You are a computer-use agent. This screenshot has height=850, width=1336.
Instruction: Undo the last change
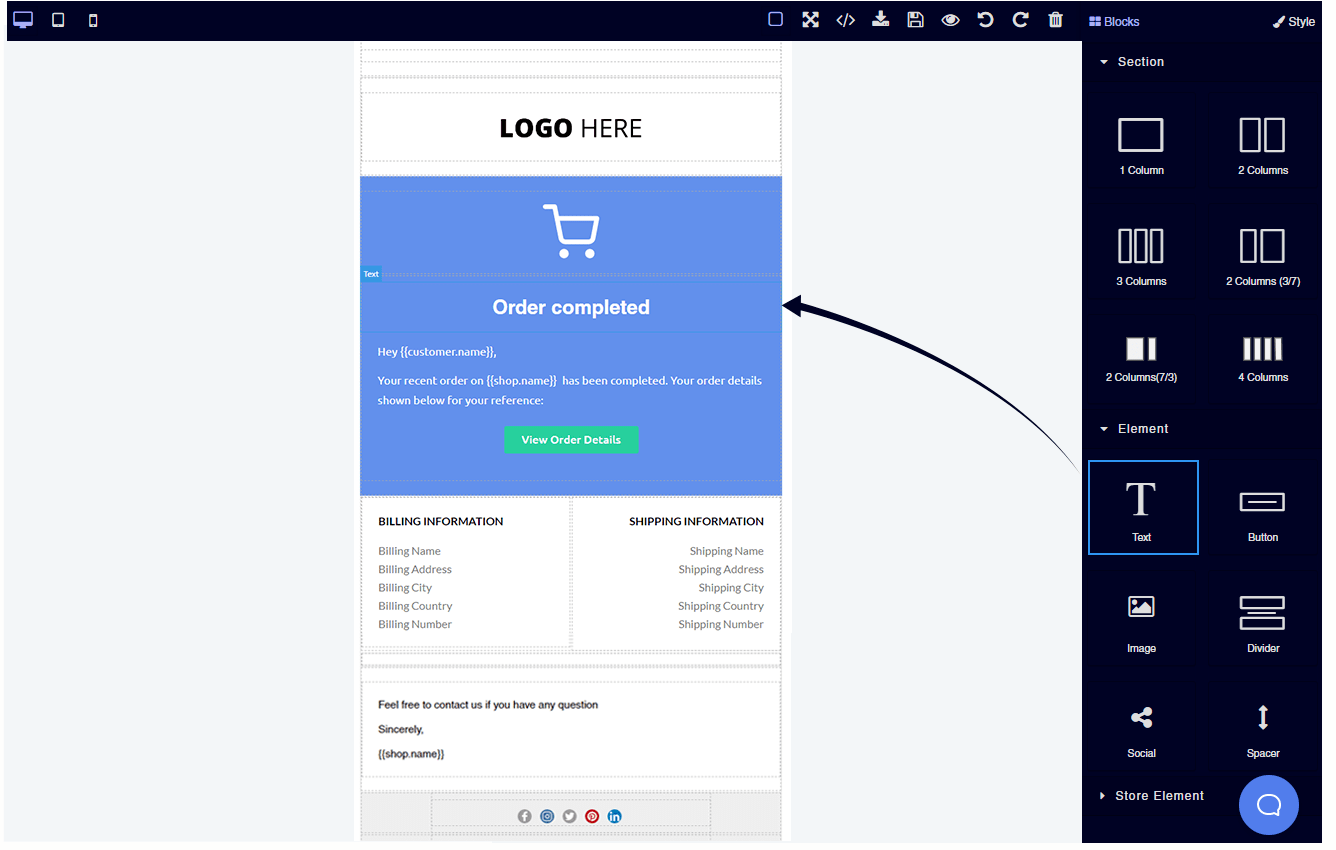pyautogui.click(x=985, y=19)
